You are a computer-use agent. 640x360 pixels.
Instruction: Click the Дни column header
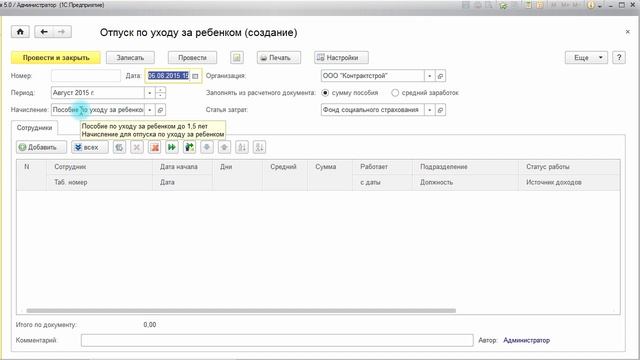pos(238,167)
